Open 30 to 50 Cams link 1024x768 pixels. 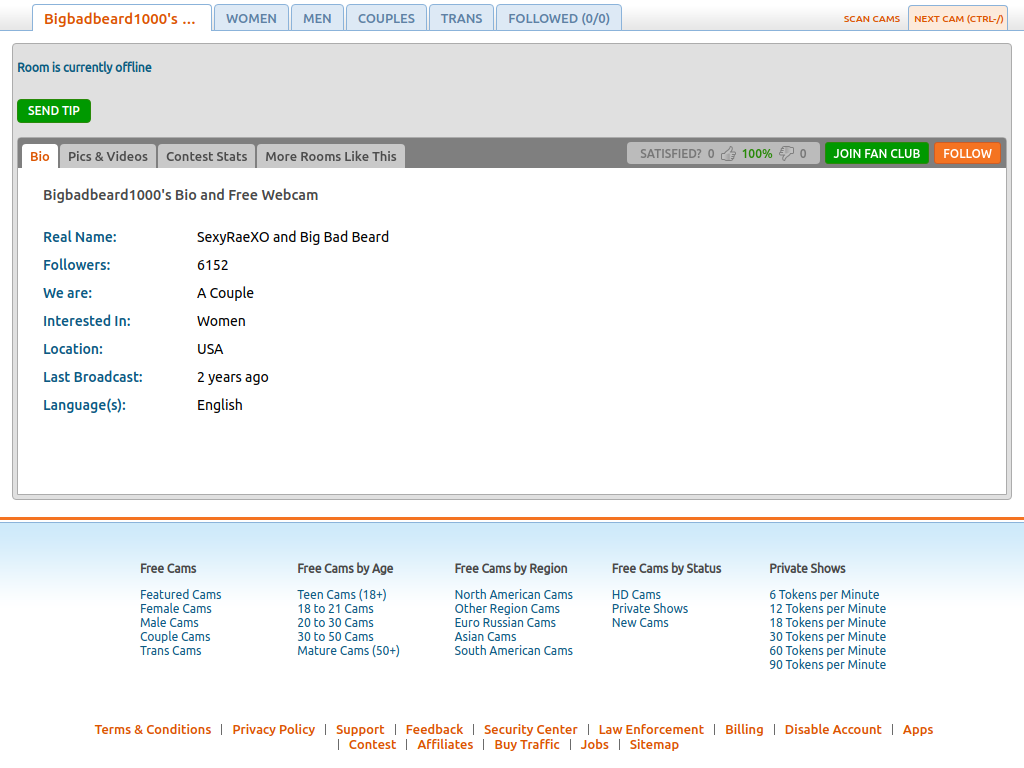[335, 637]
